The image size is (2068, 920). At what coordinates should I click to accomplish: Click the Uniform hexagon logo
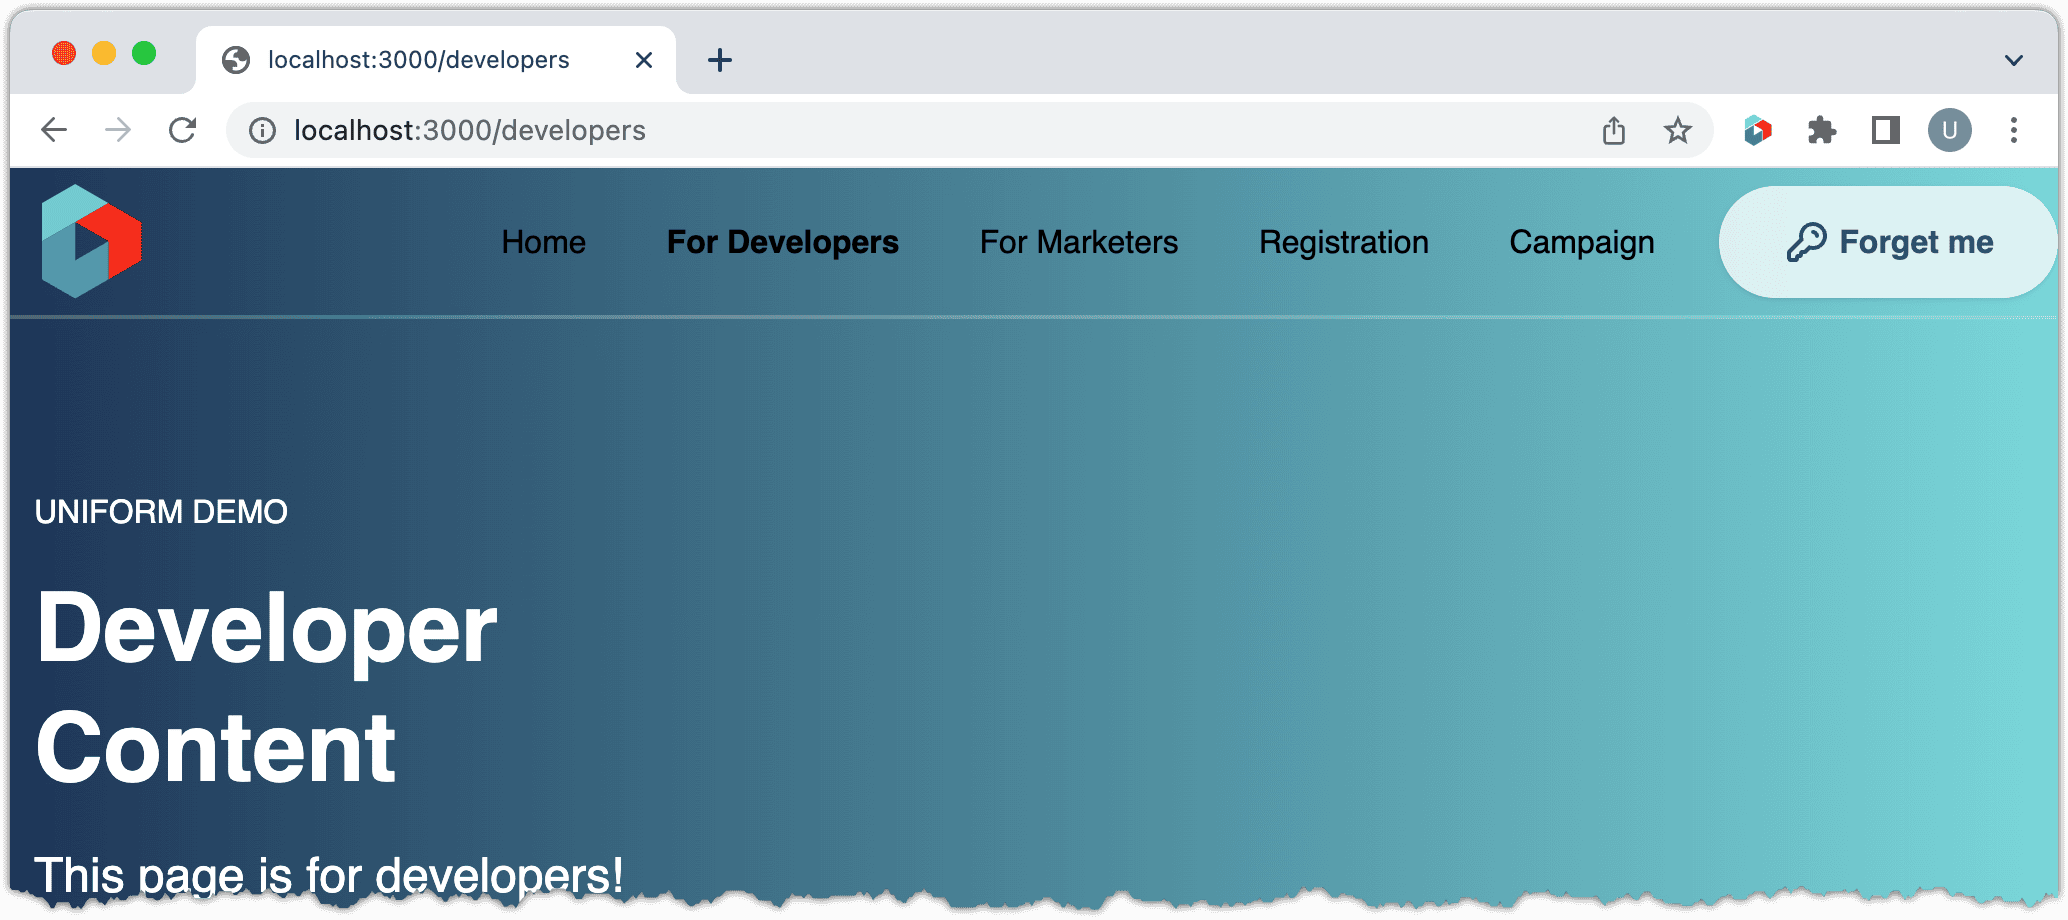(91, 241)
